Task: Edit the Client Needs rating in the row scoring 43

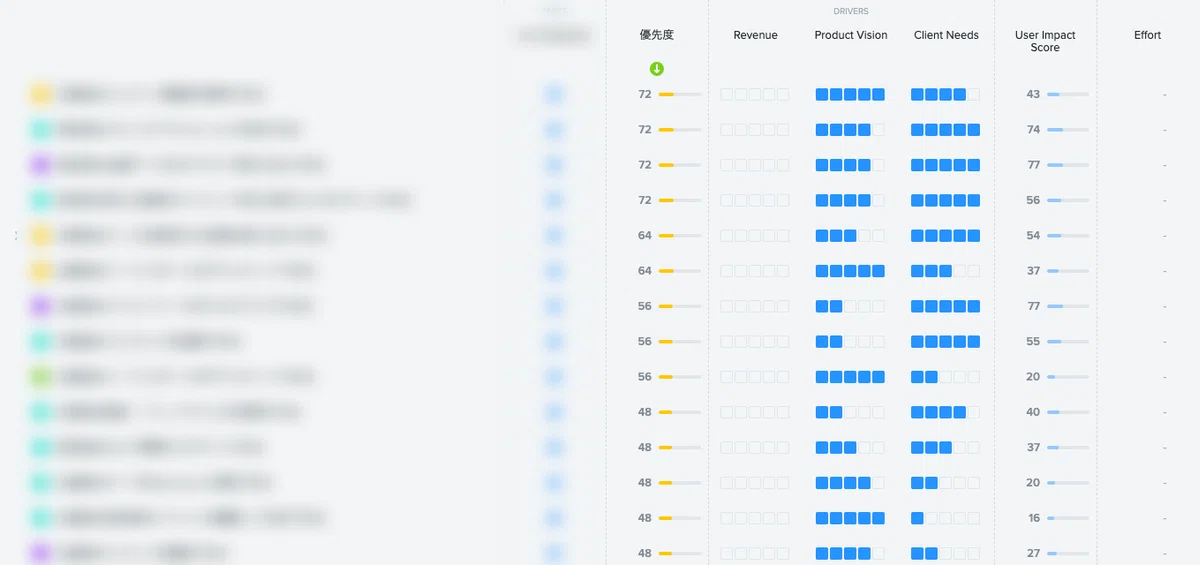Action: [x=945, y=95]
